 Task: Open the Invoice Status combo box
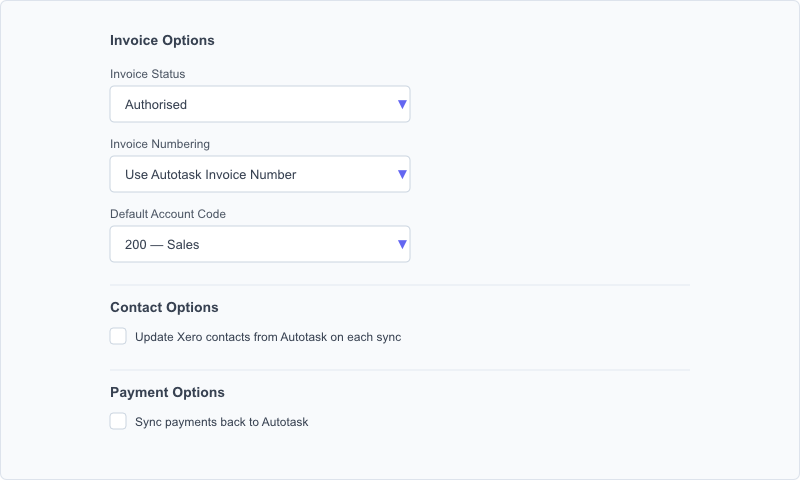pos(260,104)
